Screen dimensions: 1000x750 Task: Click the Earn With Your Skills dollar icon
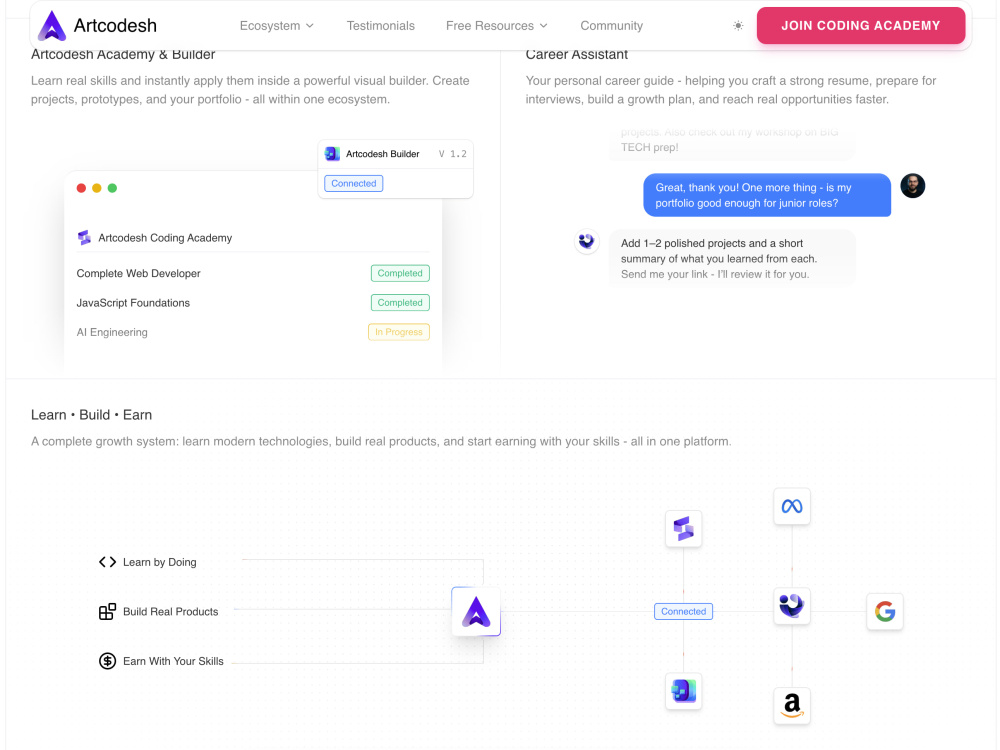click(x=107, y=661)
